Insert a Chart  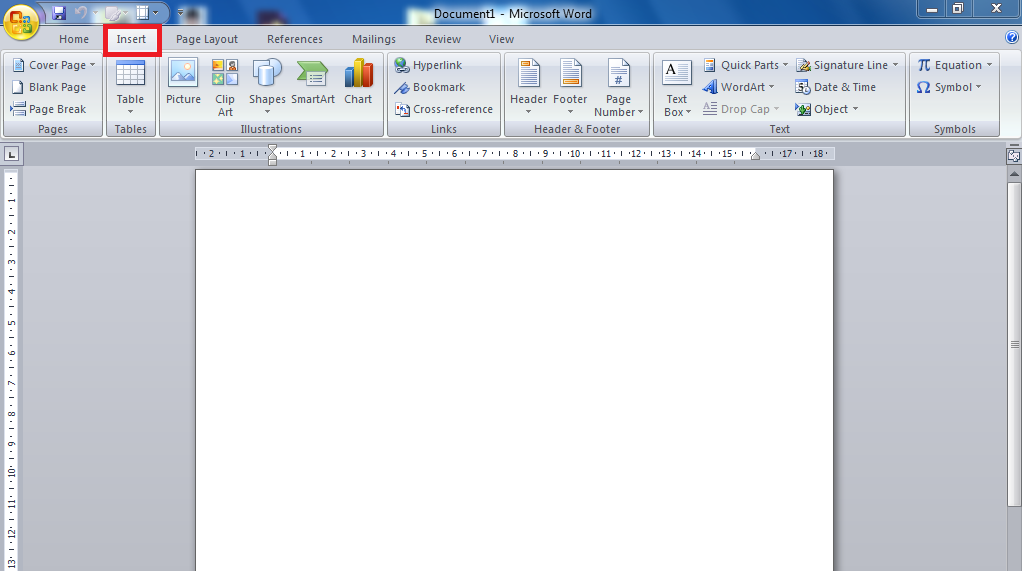point(358,81)
